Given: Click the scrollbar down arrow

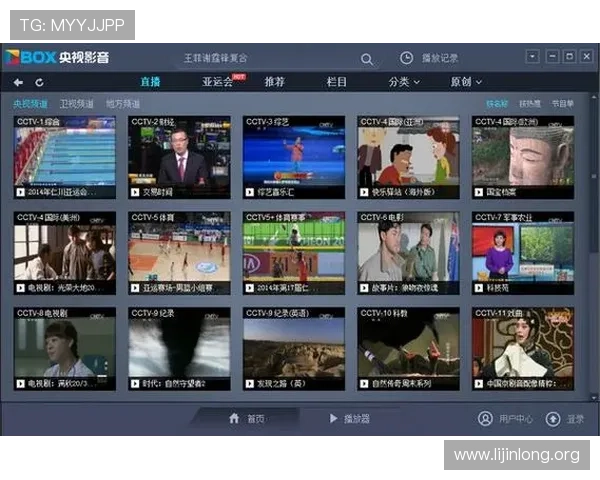Looking at the screenshot, I should point(594,397).
